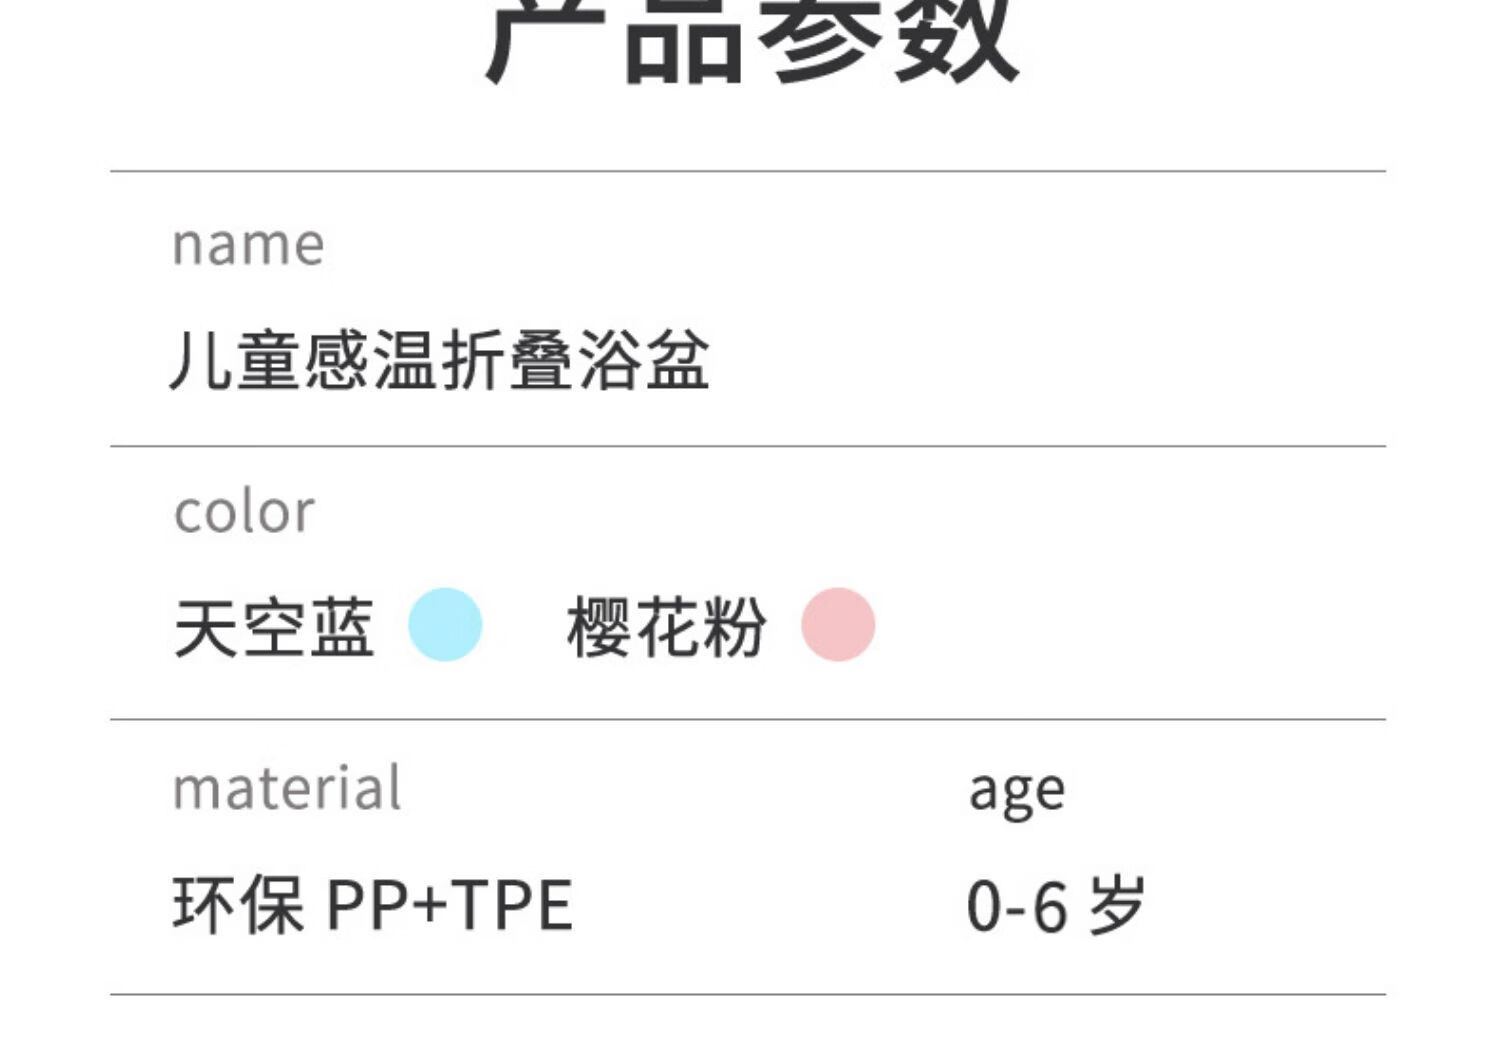This screenshot has width=1500, height=1060.
Task: Click the PP+TPE material value
Action: coord(450,906)
